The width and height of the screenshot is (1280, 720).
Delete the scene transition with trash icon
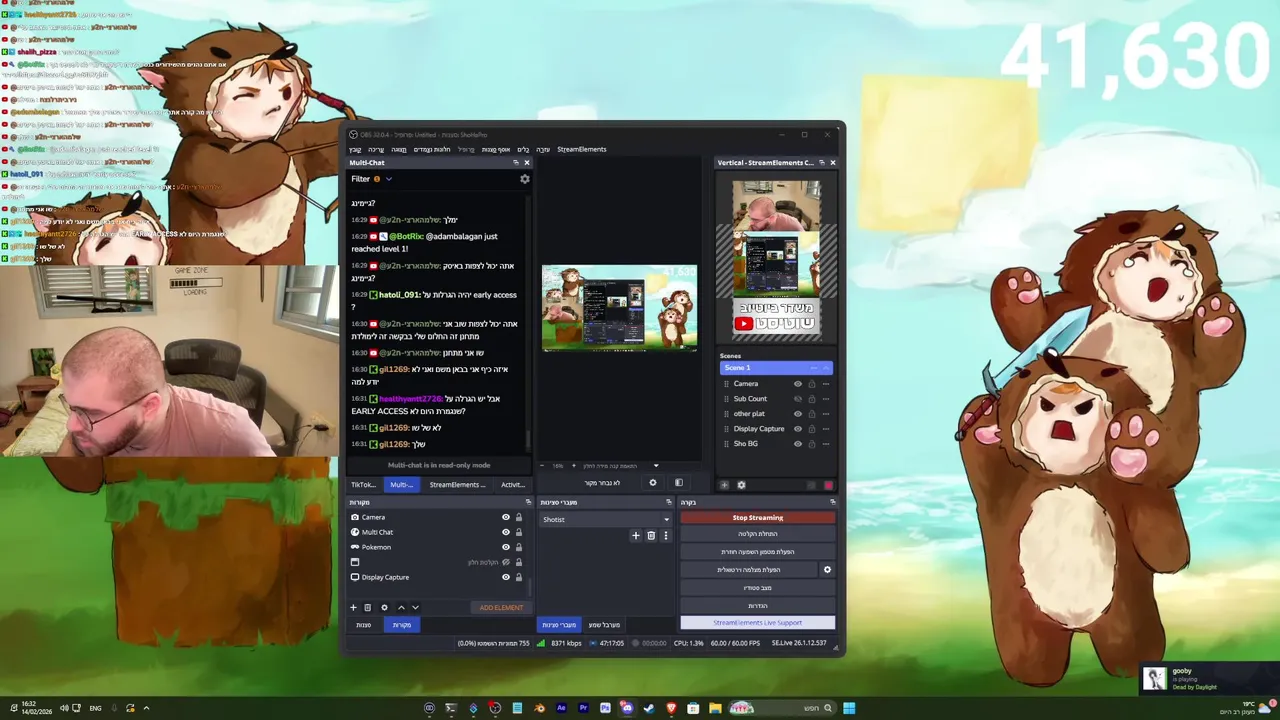[651, 535]
